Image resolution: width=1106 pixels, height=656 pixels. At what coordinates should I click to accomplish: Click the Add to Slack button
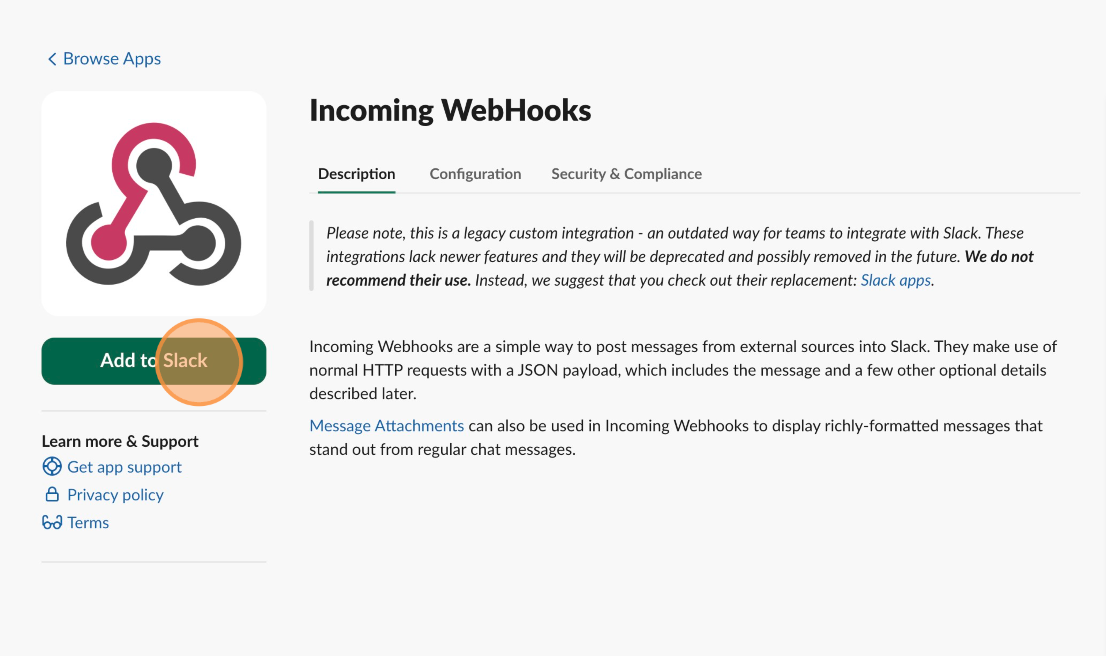click(154, 361)
